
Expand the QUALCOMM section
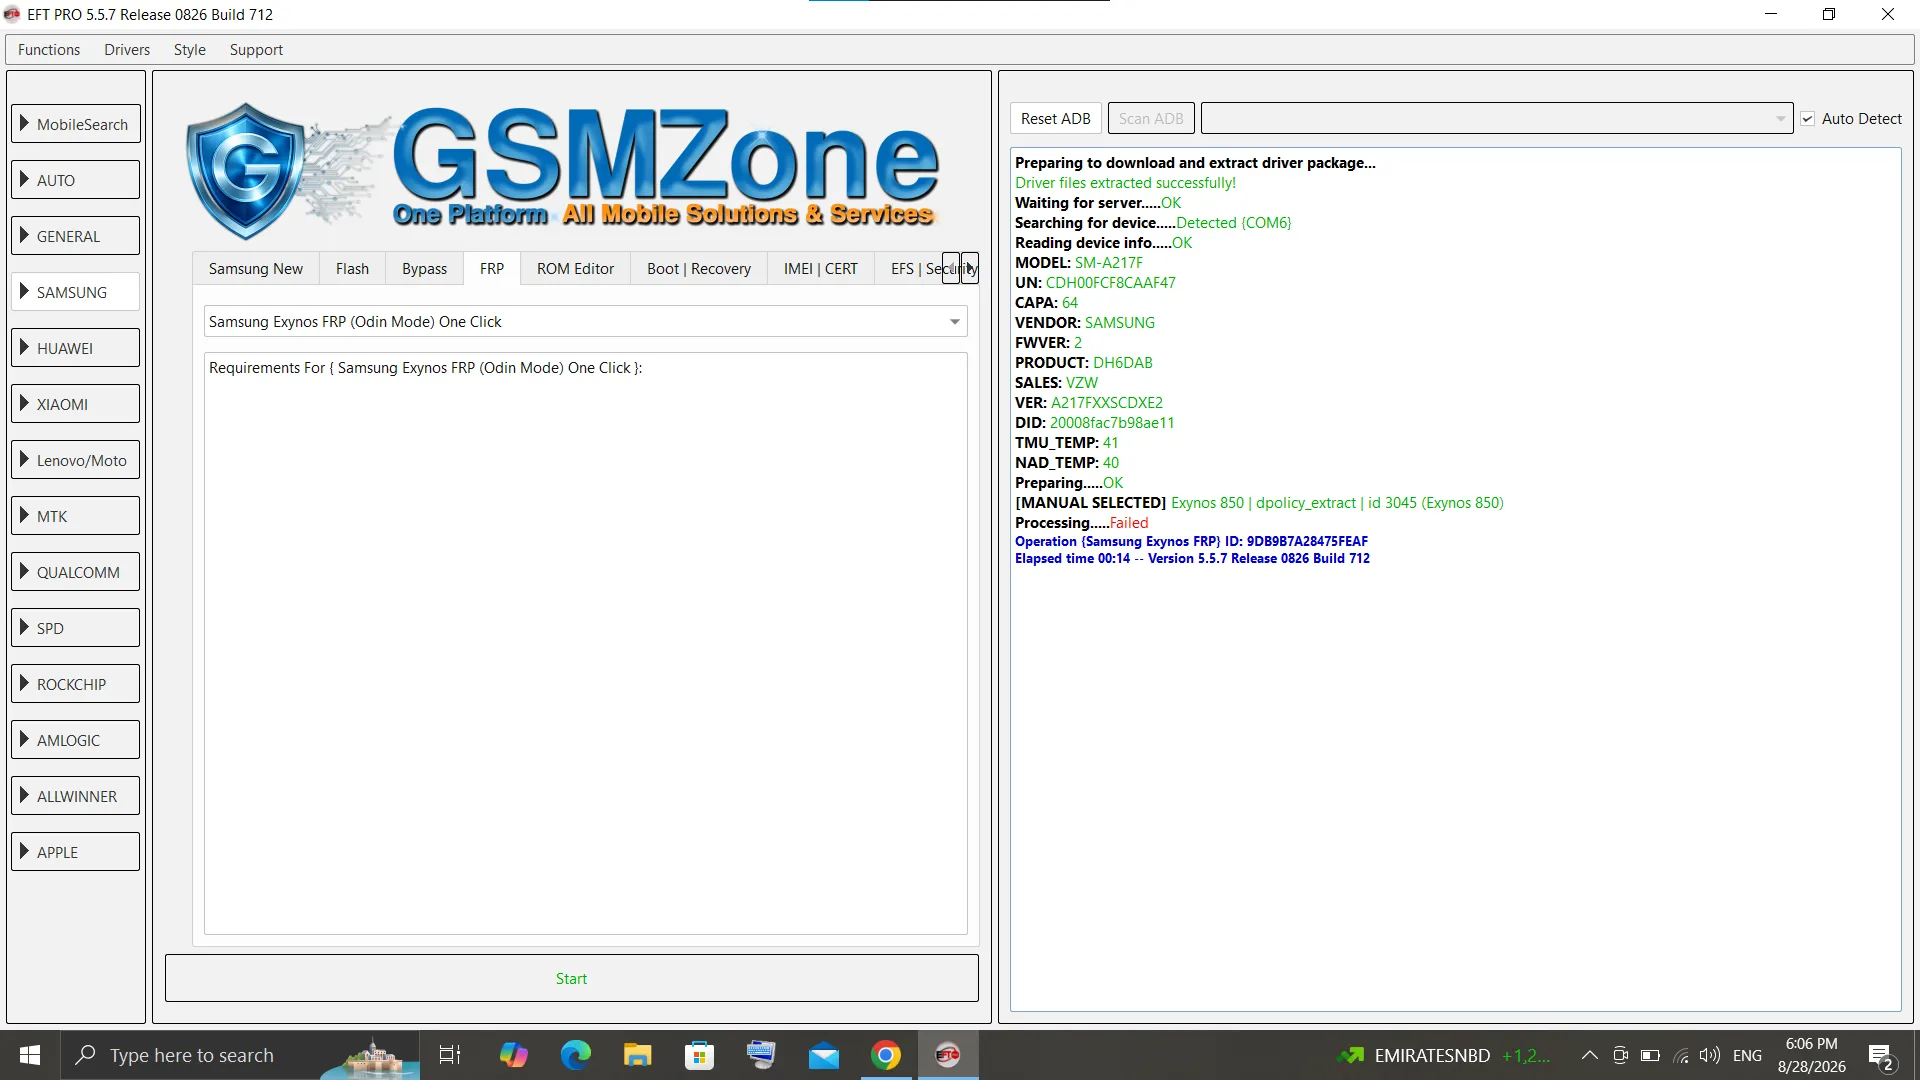click(x=76, y=572)
